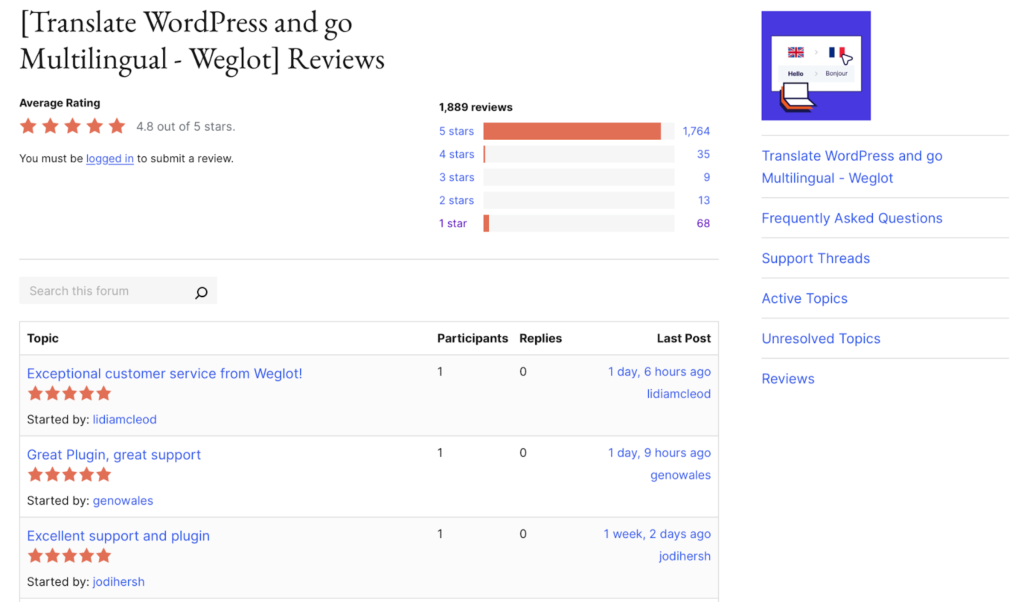Open the logged in link
The height and width of the screenshot is (602, 1024).
tap(110, 158)
